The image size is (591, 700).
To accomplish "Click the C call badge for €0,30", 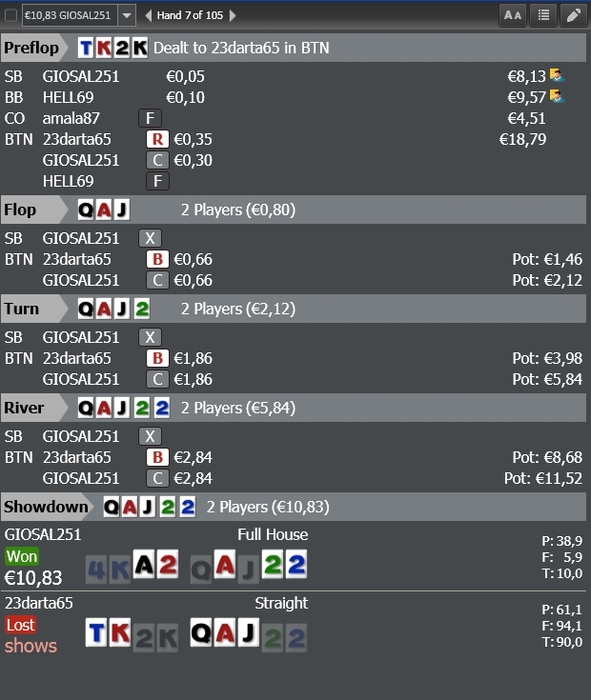I will coord(158,160).
